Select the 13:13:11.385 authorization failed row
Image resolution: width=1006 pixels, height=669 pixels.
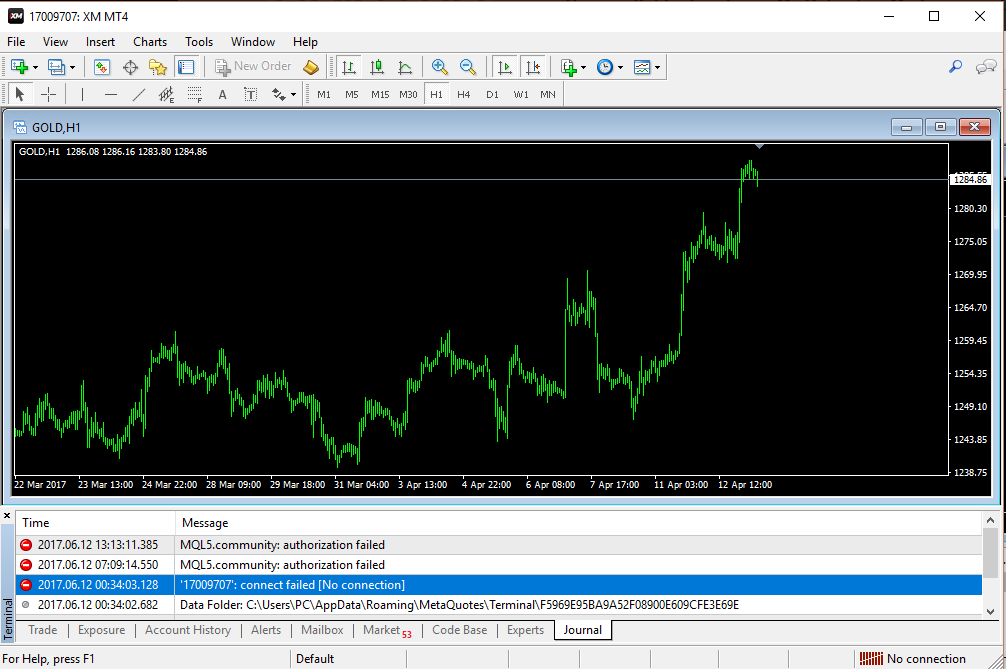(x=499, y=545)
